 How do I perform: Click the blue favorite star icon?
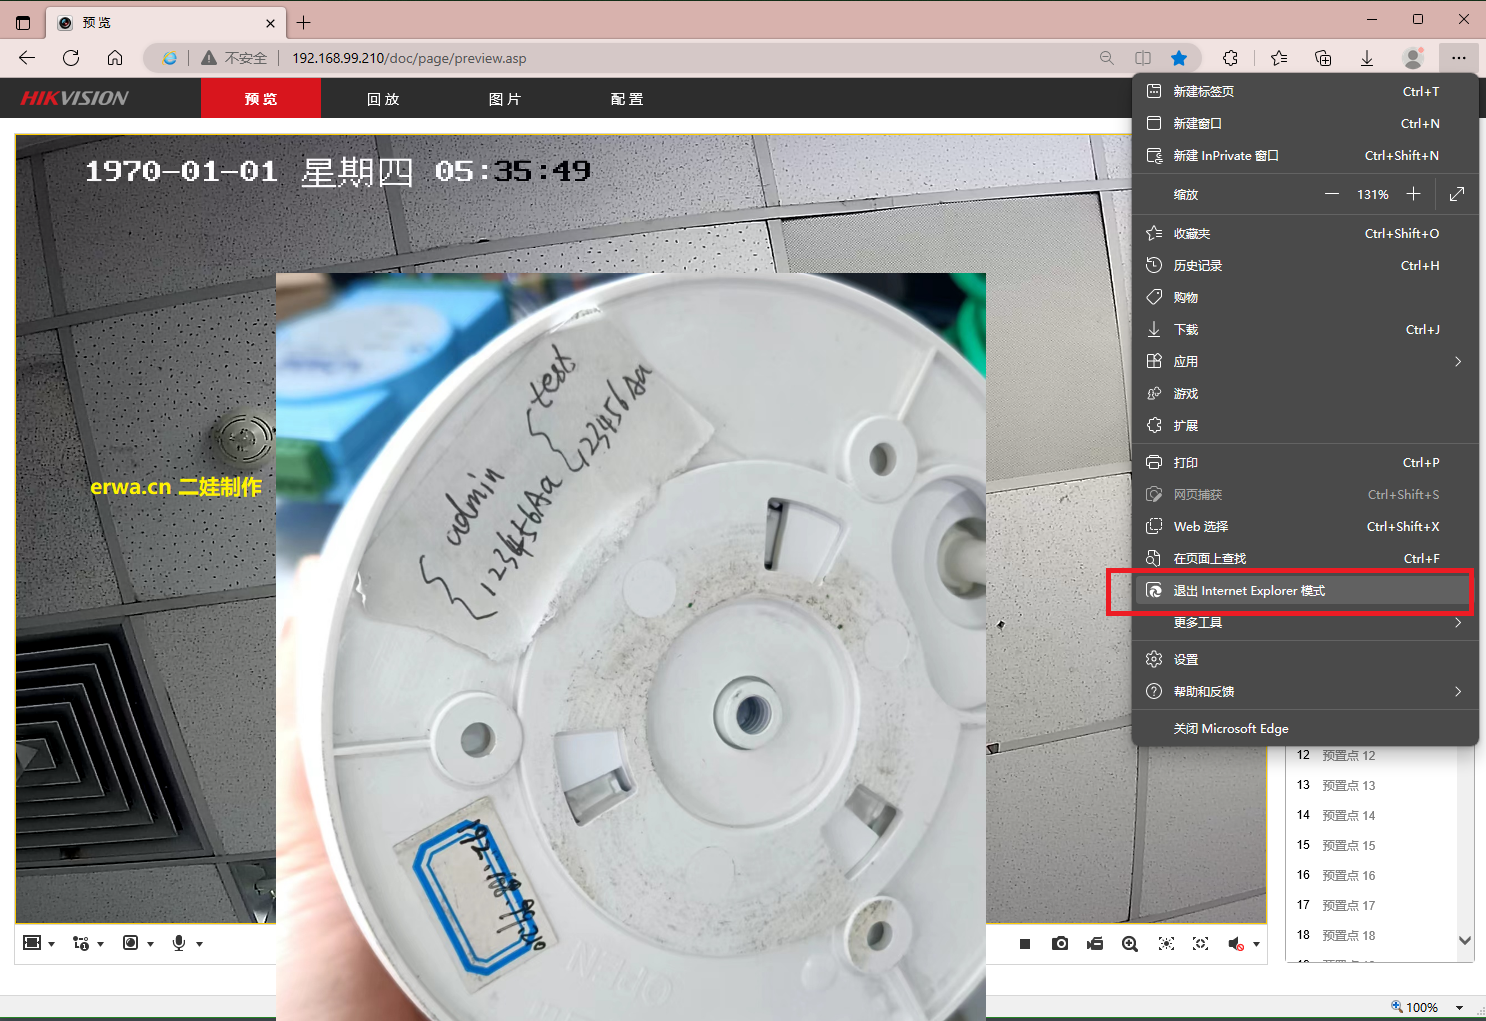[1179, 58]
